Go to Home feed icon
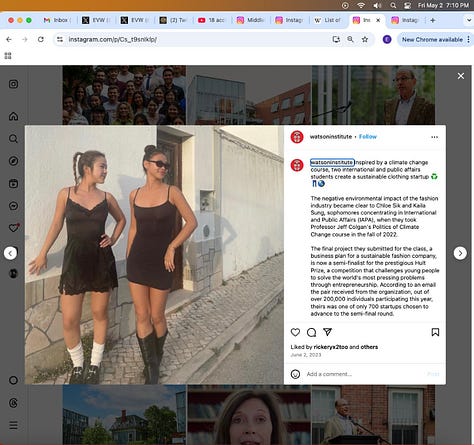The width and height of the screenshot is (474, 445). coord(13,116)
